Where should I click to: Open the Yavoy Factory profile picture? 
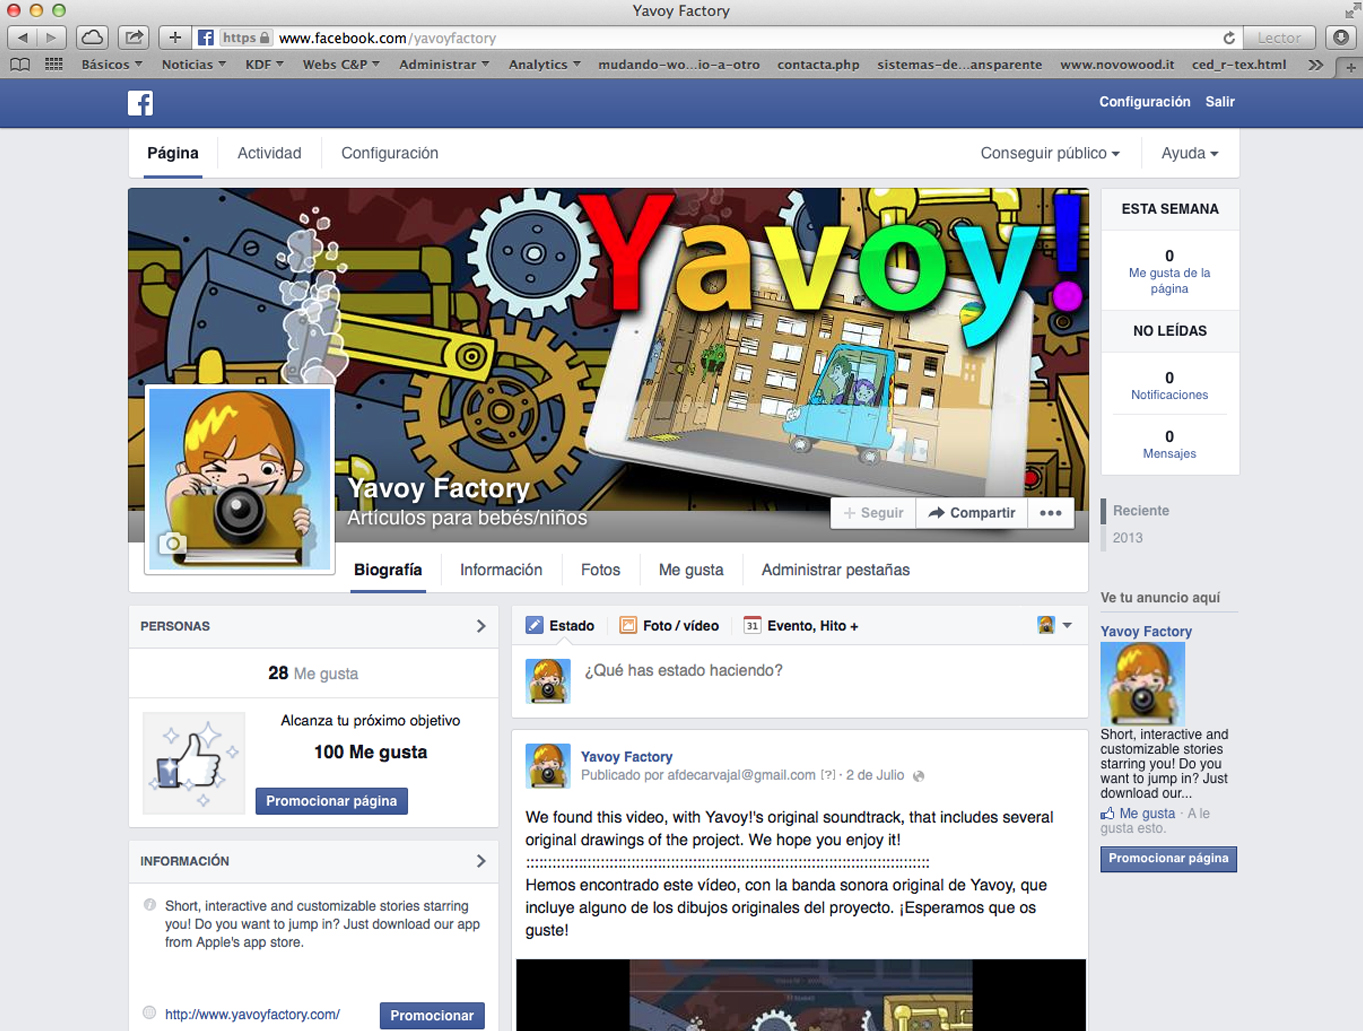(240, 479)
